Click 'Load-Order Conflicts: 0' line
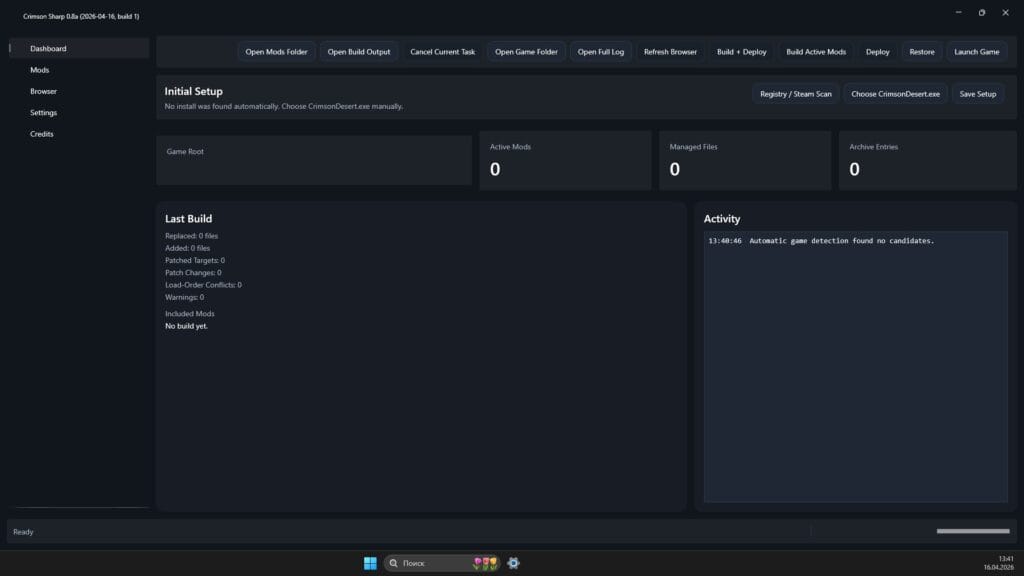 click(x=203, y=285)
